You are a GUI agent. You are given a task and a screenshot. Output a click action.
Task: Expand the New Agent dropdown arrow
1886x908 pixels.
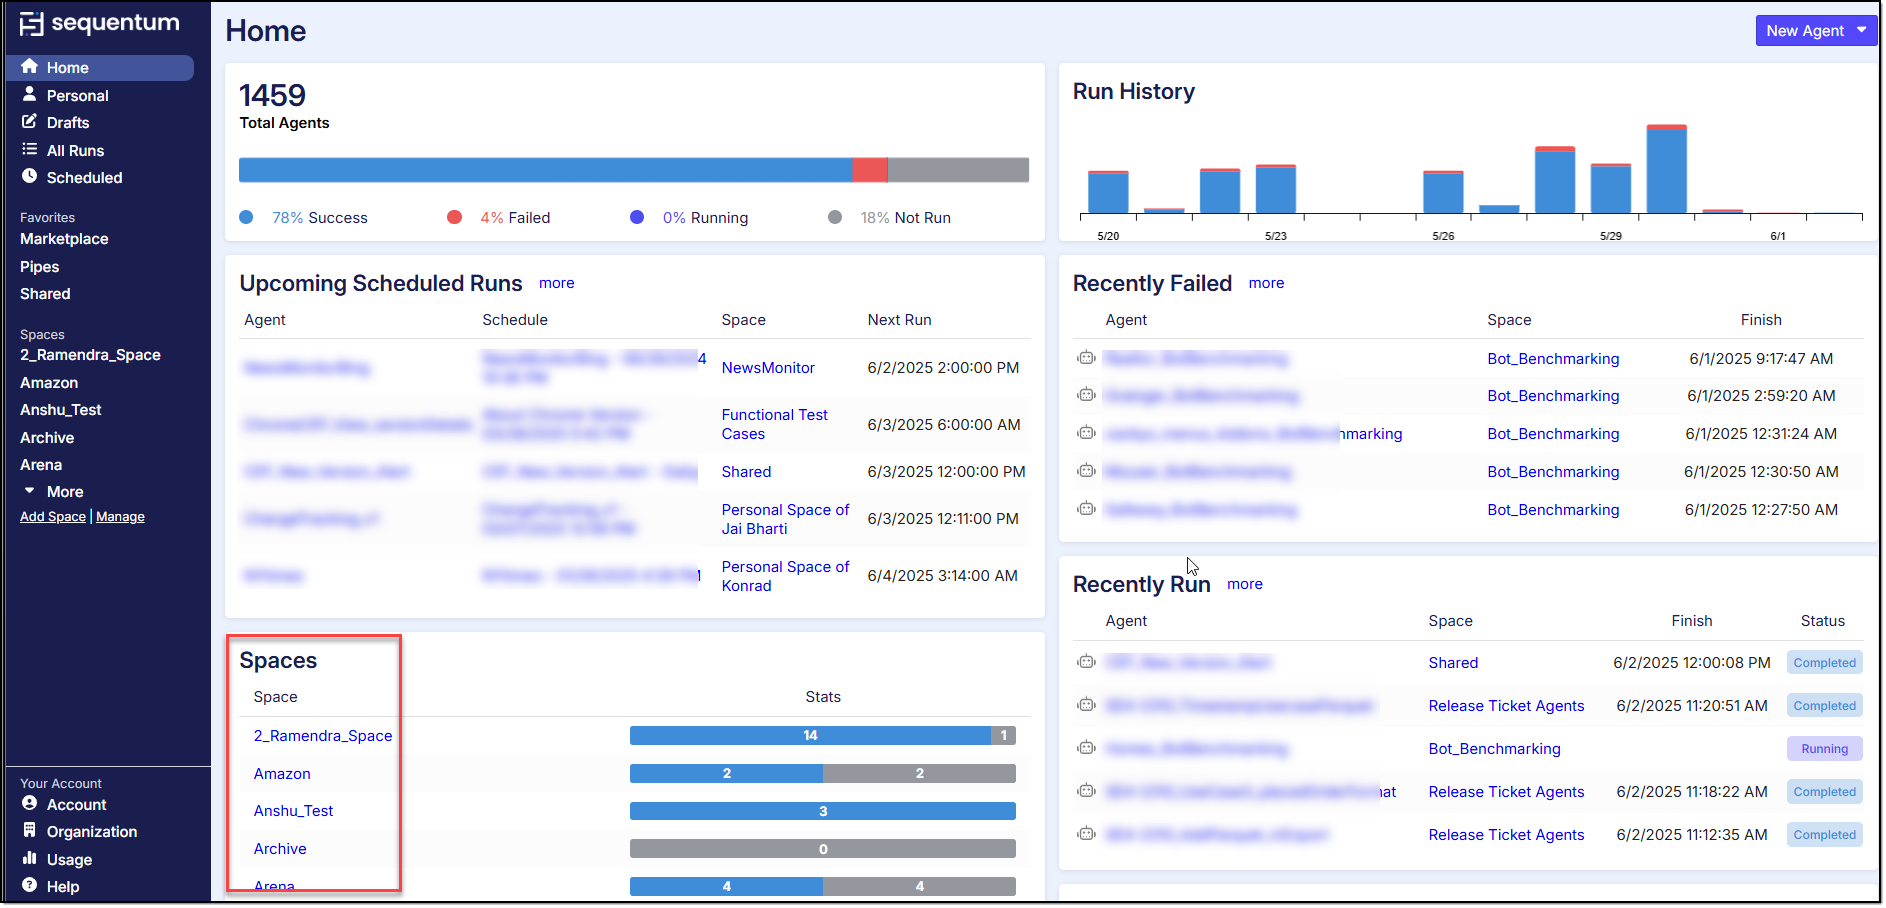tap(1861, 30)
